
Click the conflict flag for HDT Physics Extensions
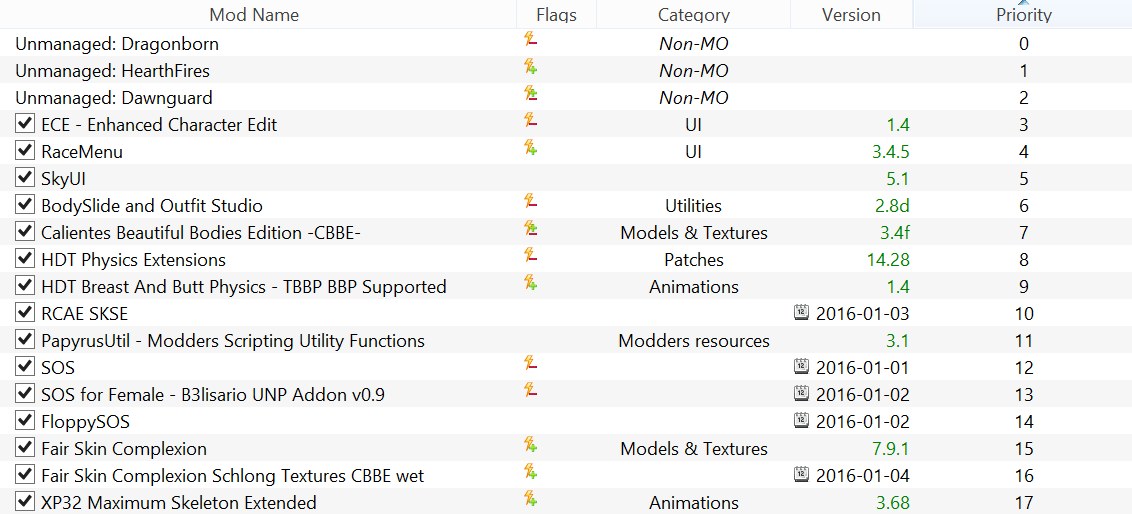[531, 256]
